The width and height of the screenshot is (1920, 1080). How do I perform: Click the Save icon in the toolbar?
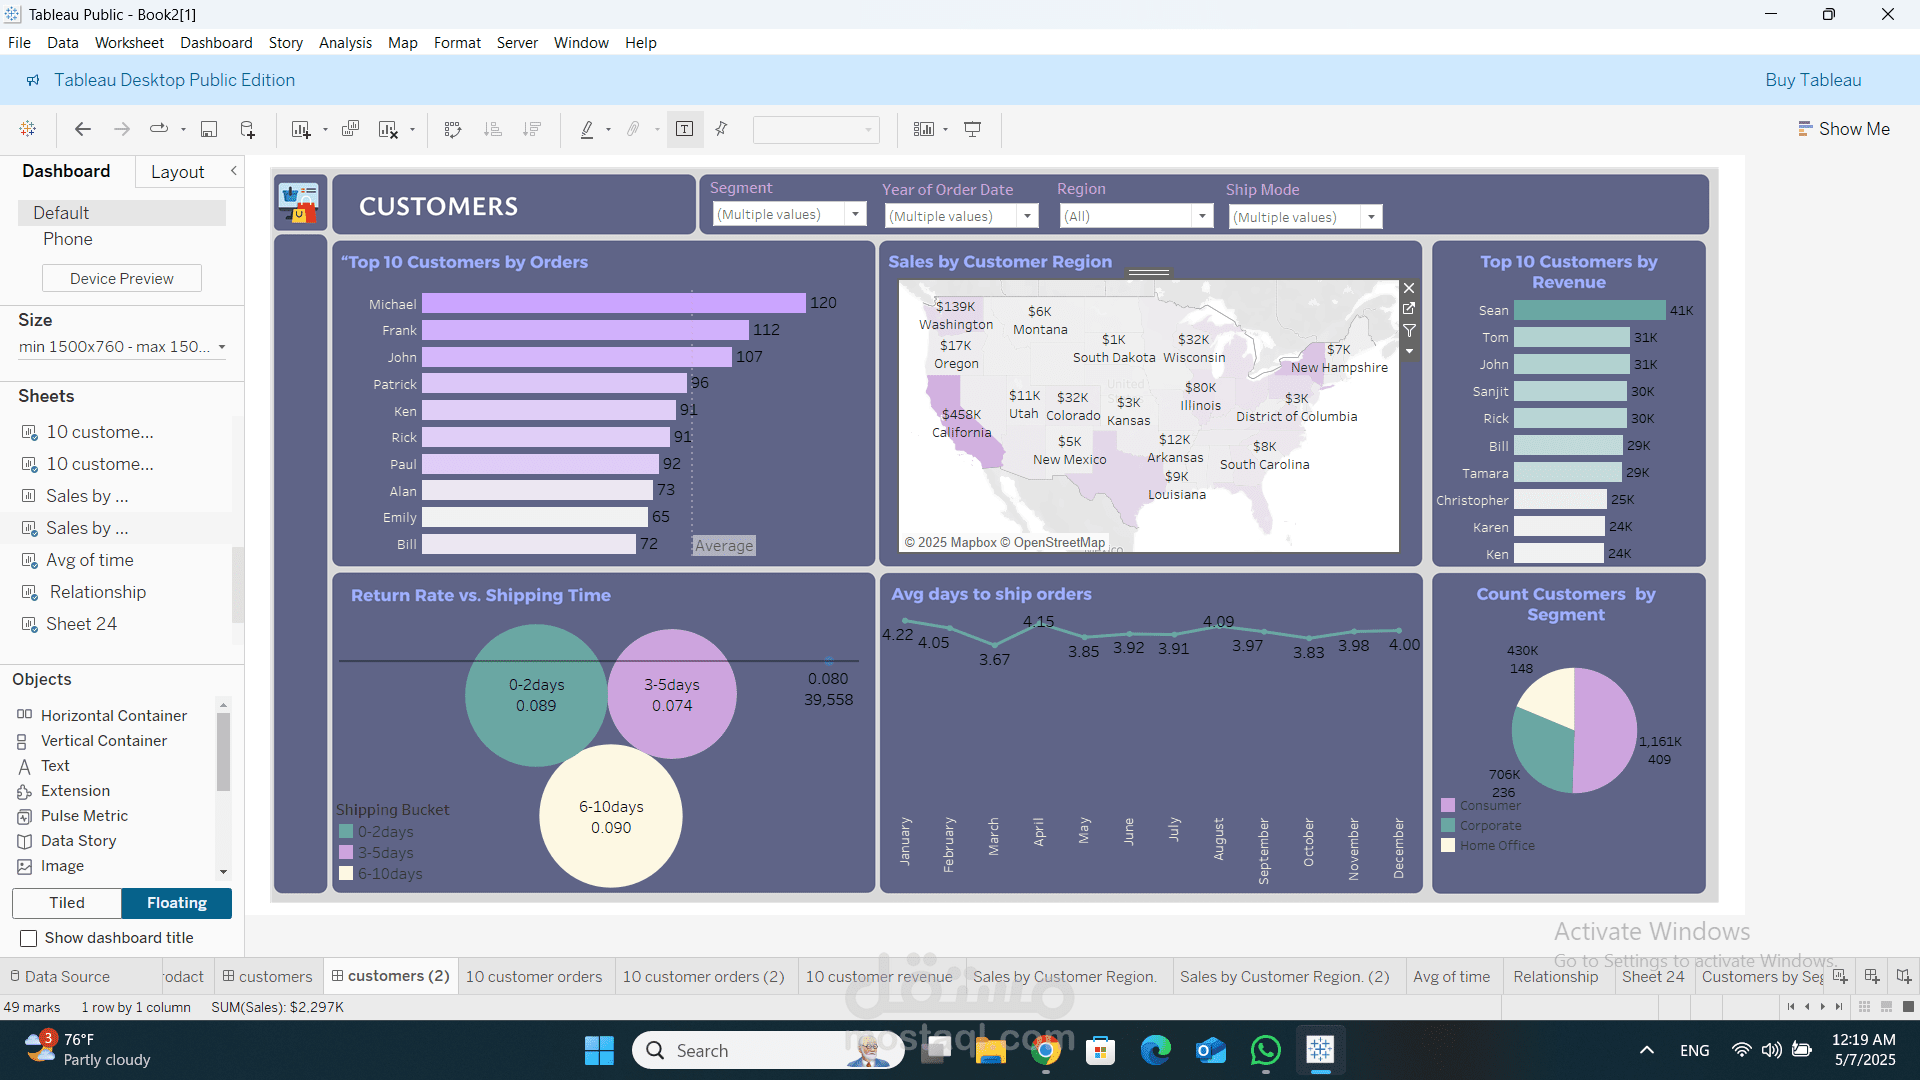point(209,129)
